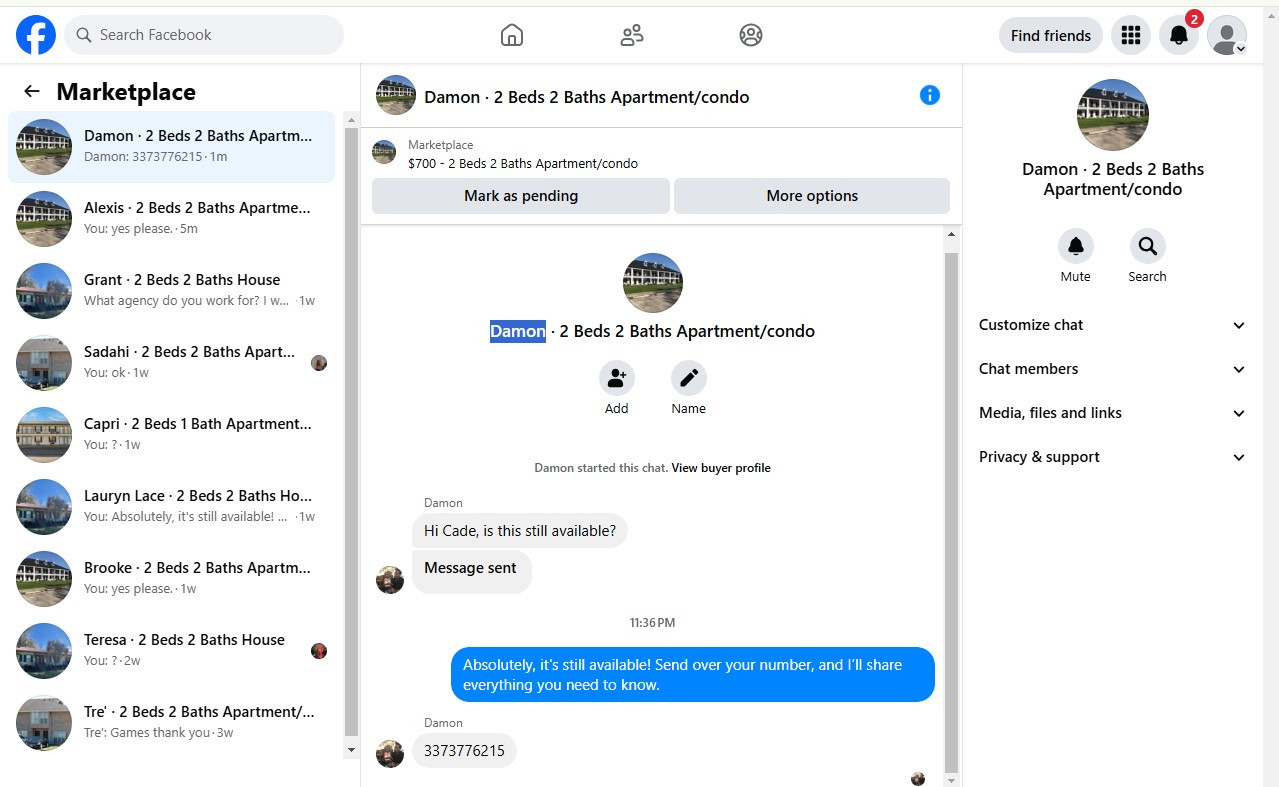The image size is (1279, 787).
Task: Open the Lauryn Lace conversation
Action: tap(171, 507)
